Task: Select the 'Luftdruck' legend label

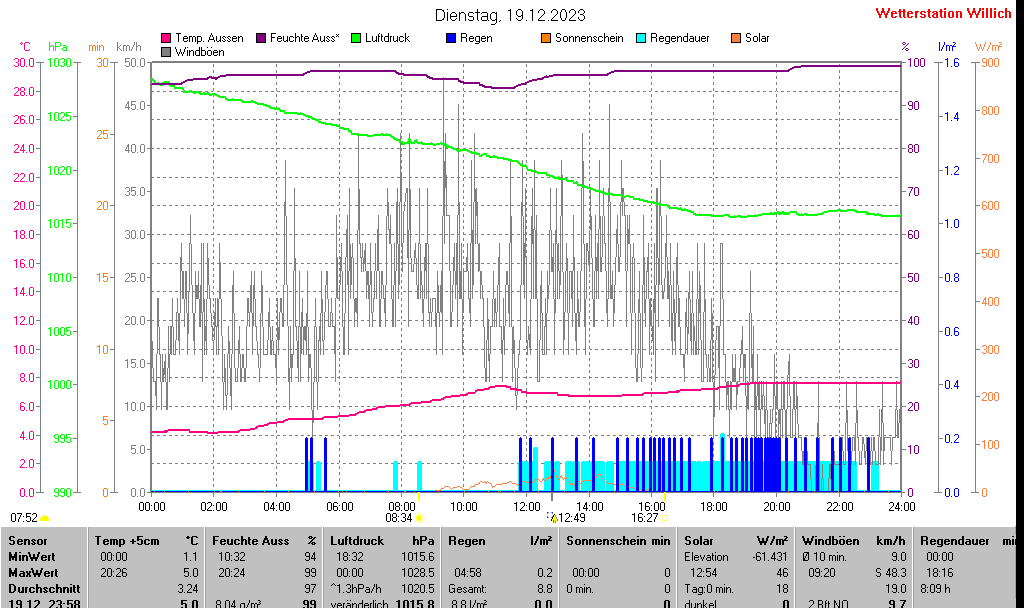Action: 387,39
